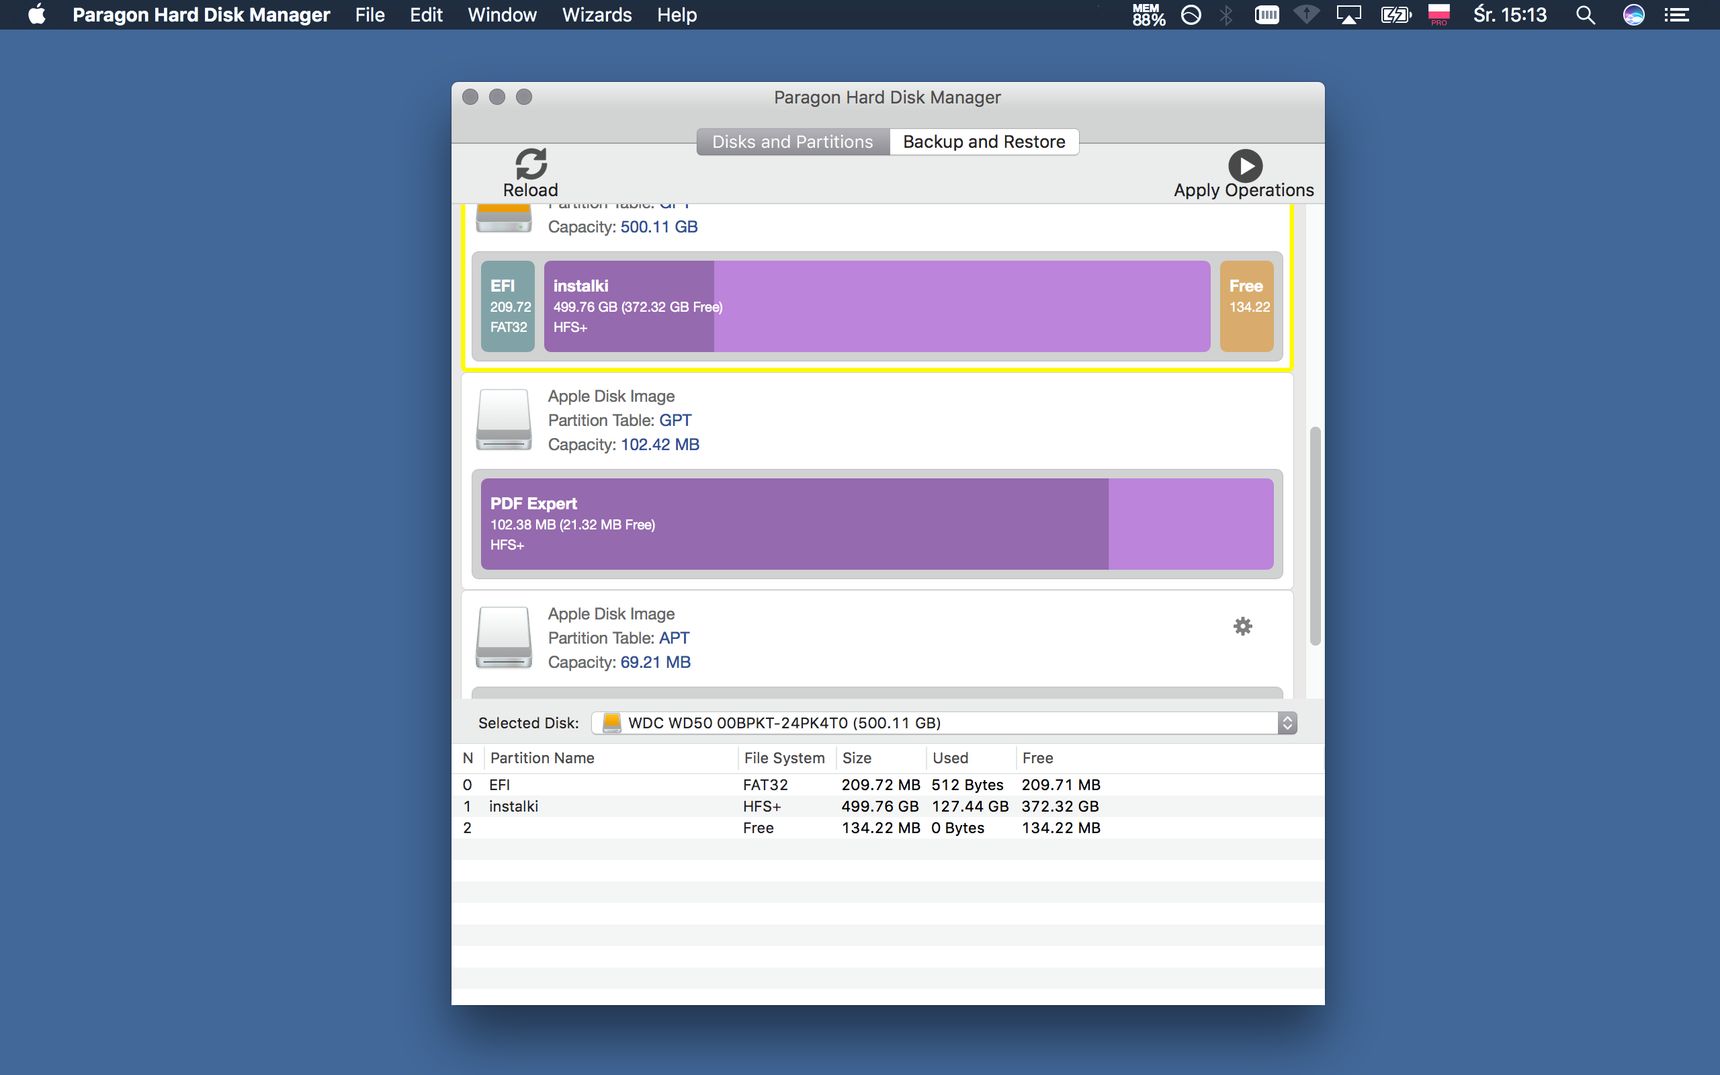Click the Reload icon

point(531,164)
